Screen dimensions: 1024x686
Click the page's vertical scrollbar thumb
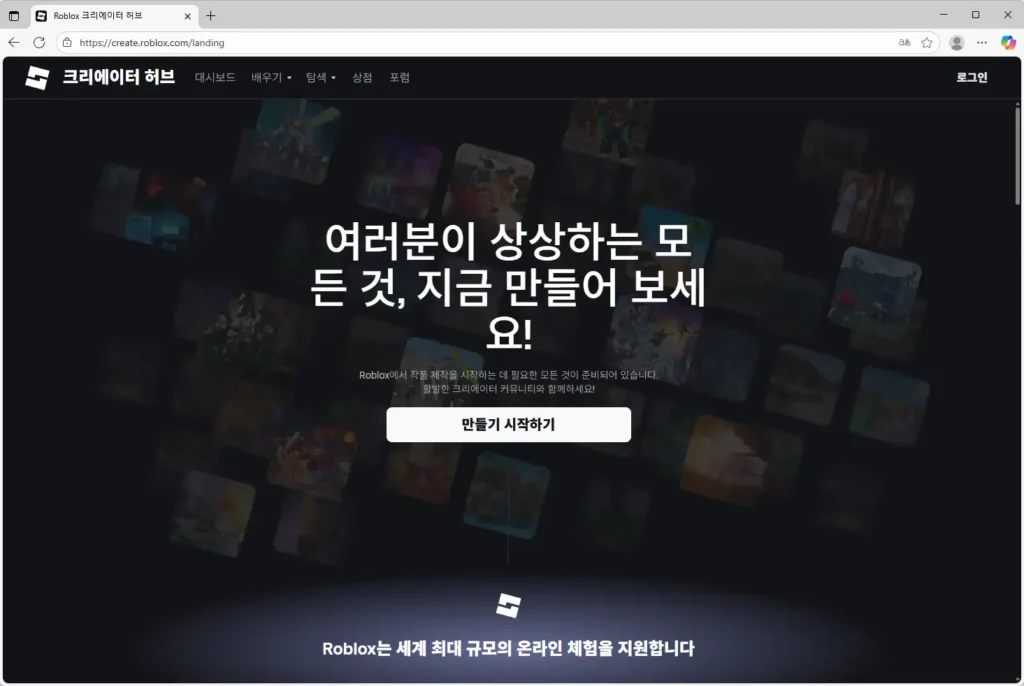(x=1017, y=155)
